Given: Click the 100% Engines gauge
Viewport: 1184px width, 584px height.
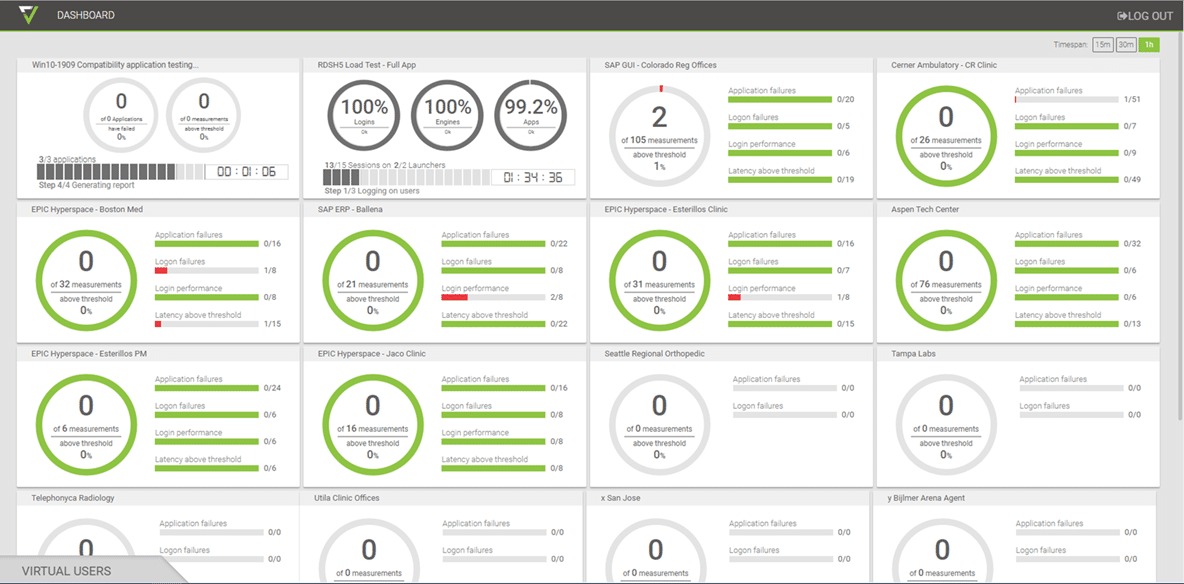Looking at the screenshot, I should click(448, 115).
